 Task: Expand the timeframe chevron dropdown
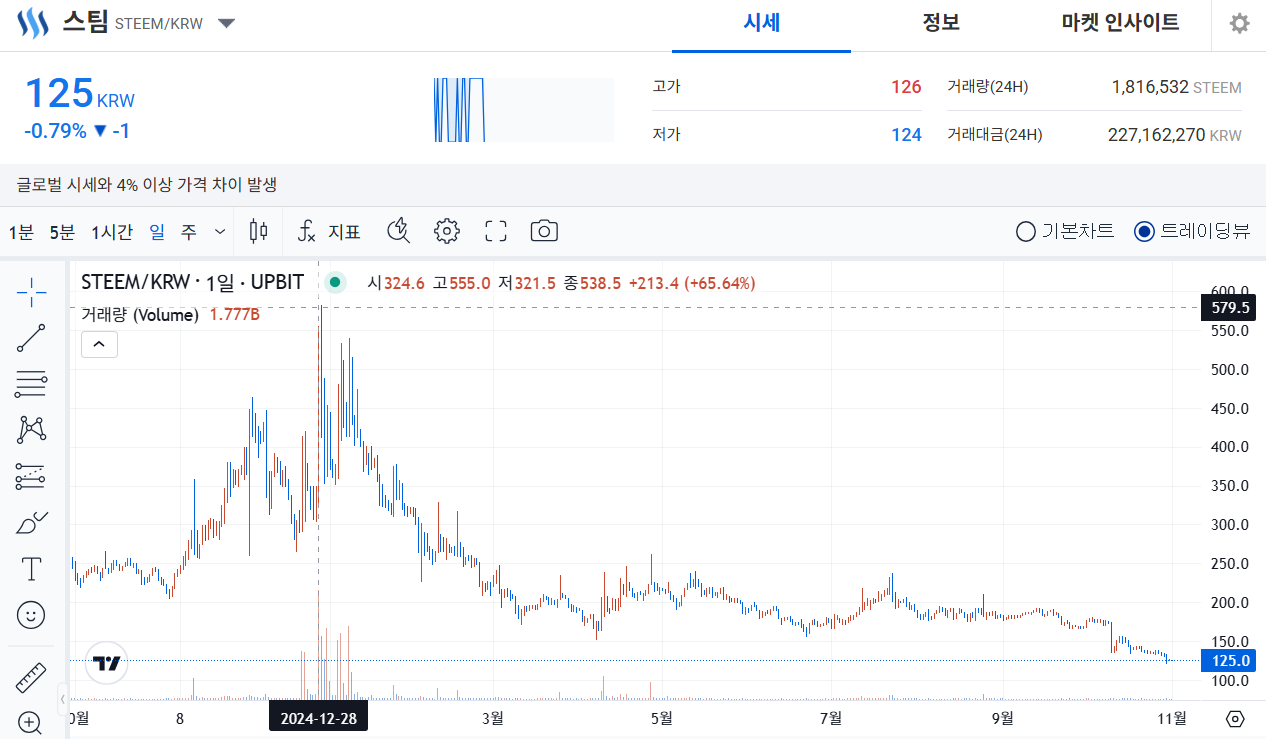point(220,232)
